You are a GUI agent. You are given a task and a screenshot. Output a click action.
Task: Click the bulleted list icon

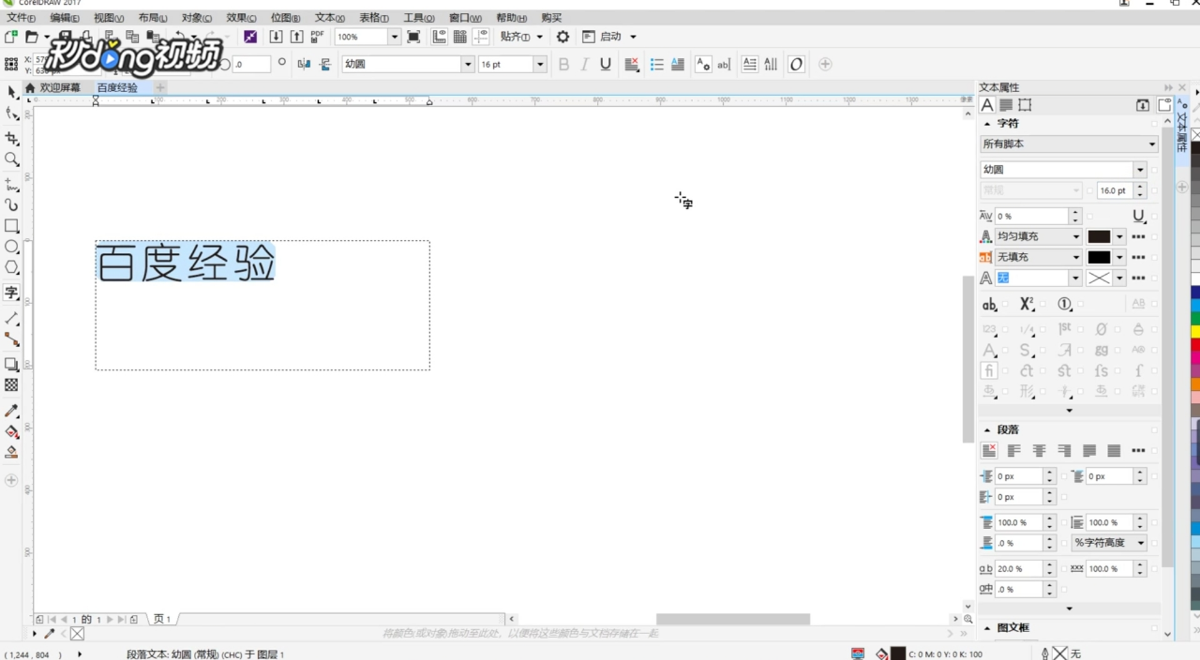point(657,64)
